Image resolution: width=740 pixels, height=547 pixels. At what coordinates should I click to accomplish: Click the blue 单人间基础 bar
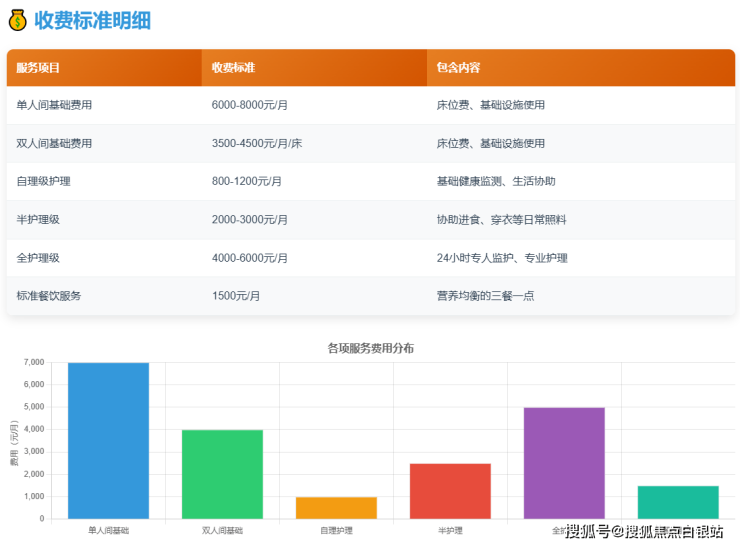(108, 440)
